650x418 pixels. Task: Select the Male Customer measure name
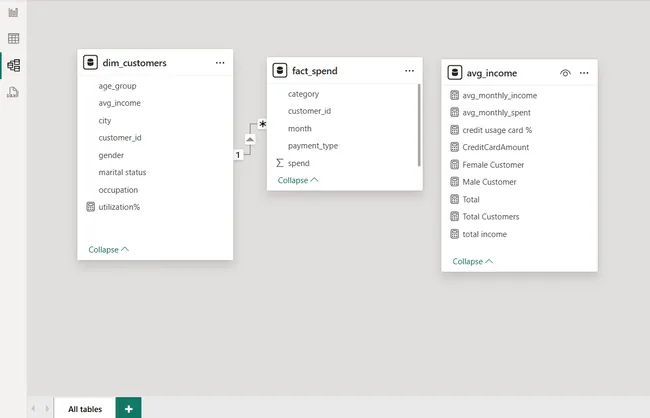490,182
